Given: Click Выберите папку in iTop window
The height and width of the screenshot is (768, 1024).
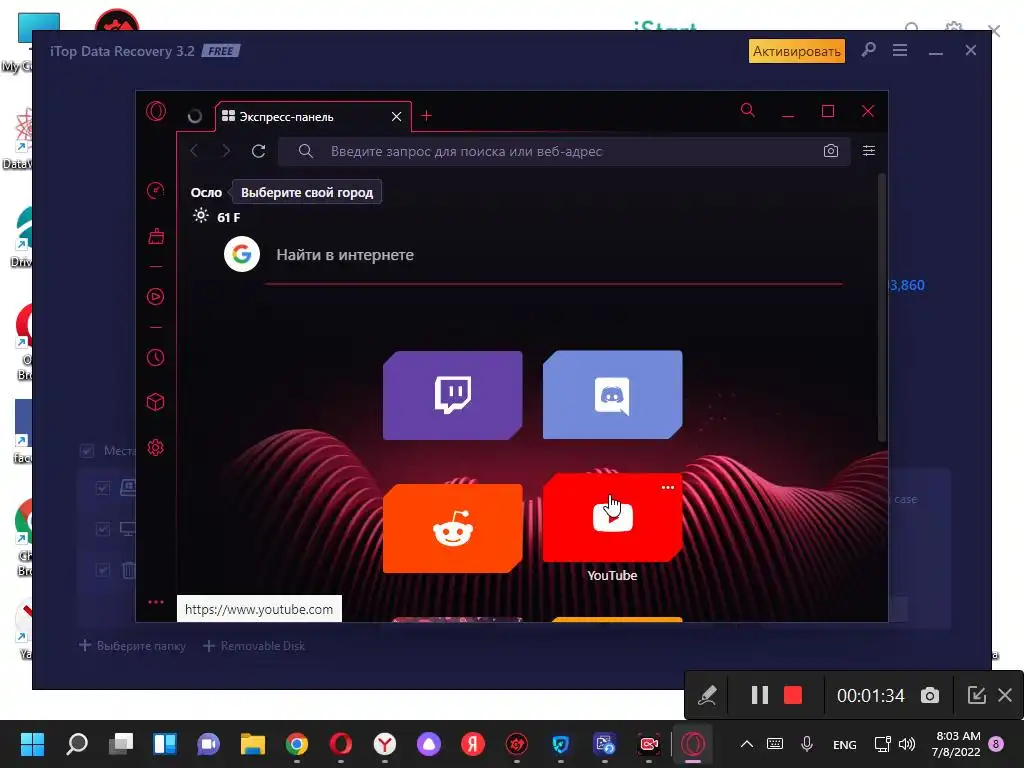Looking at the screenshot, I should click(x=133, y=646).
